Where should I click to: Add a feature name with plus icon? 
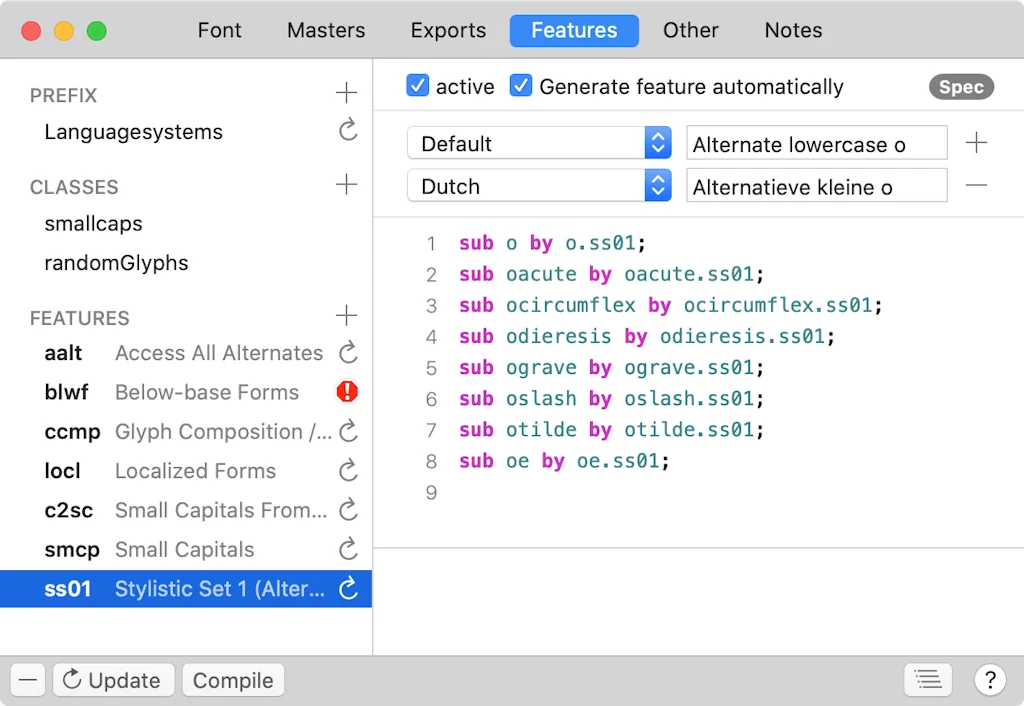click(x=976, y=143)
